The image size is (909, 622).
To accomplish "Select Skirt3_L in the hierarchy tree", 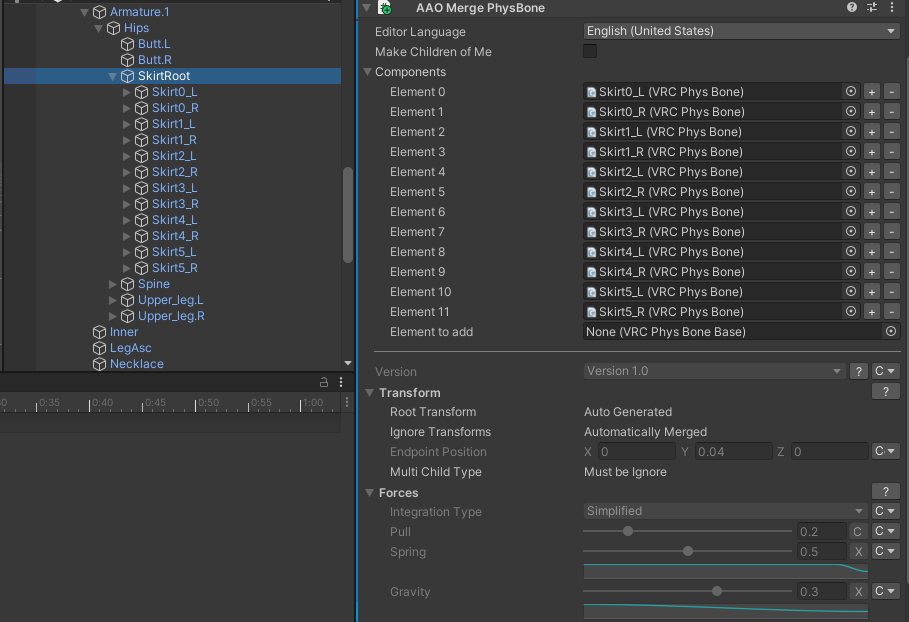I will coord(174,188).
